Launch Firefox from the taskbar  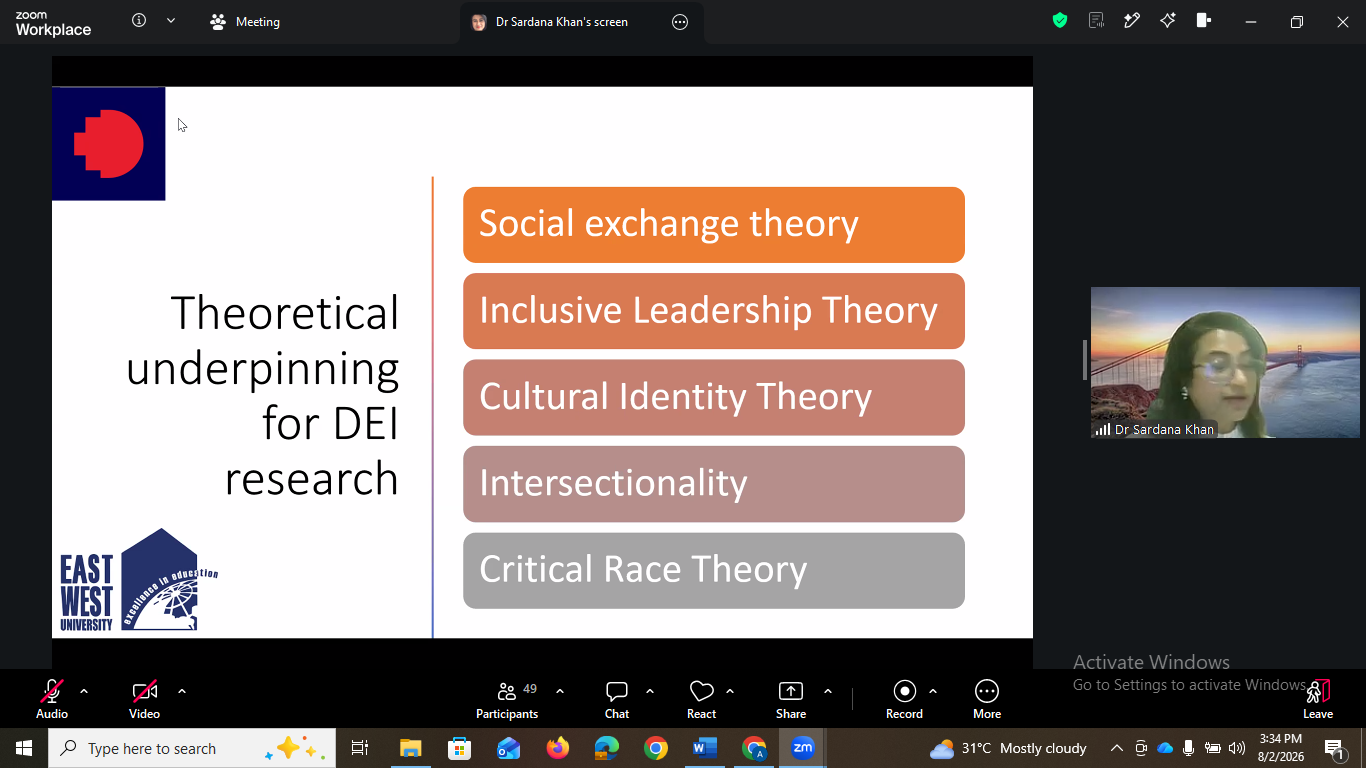tap(558, 748)
